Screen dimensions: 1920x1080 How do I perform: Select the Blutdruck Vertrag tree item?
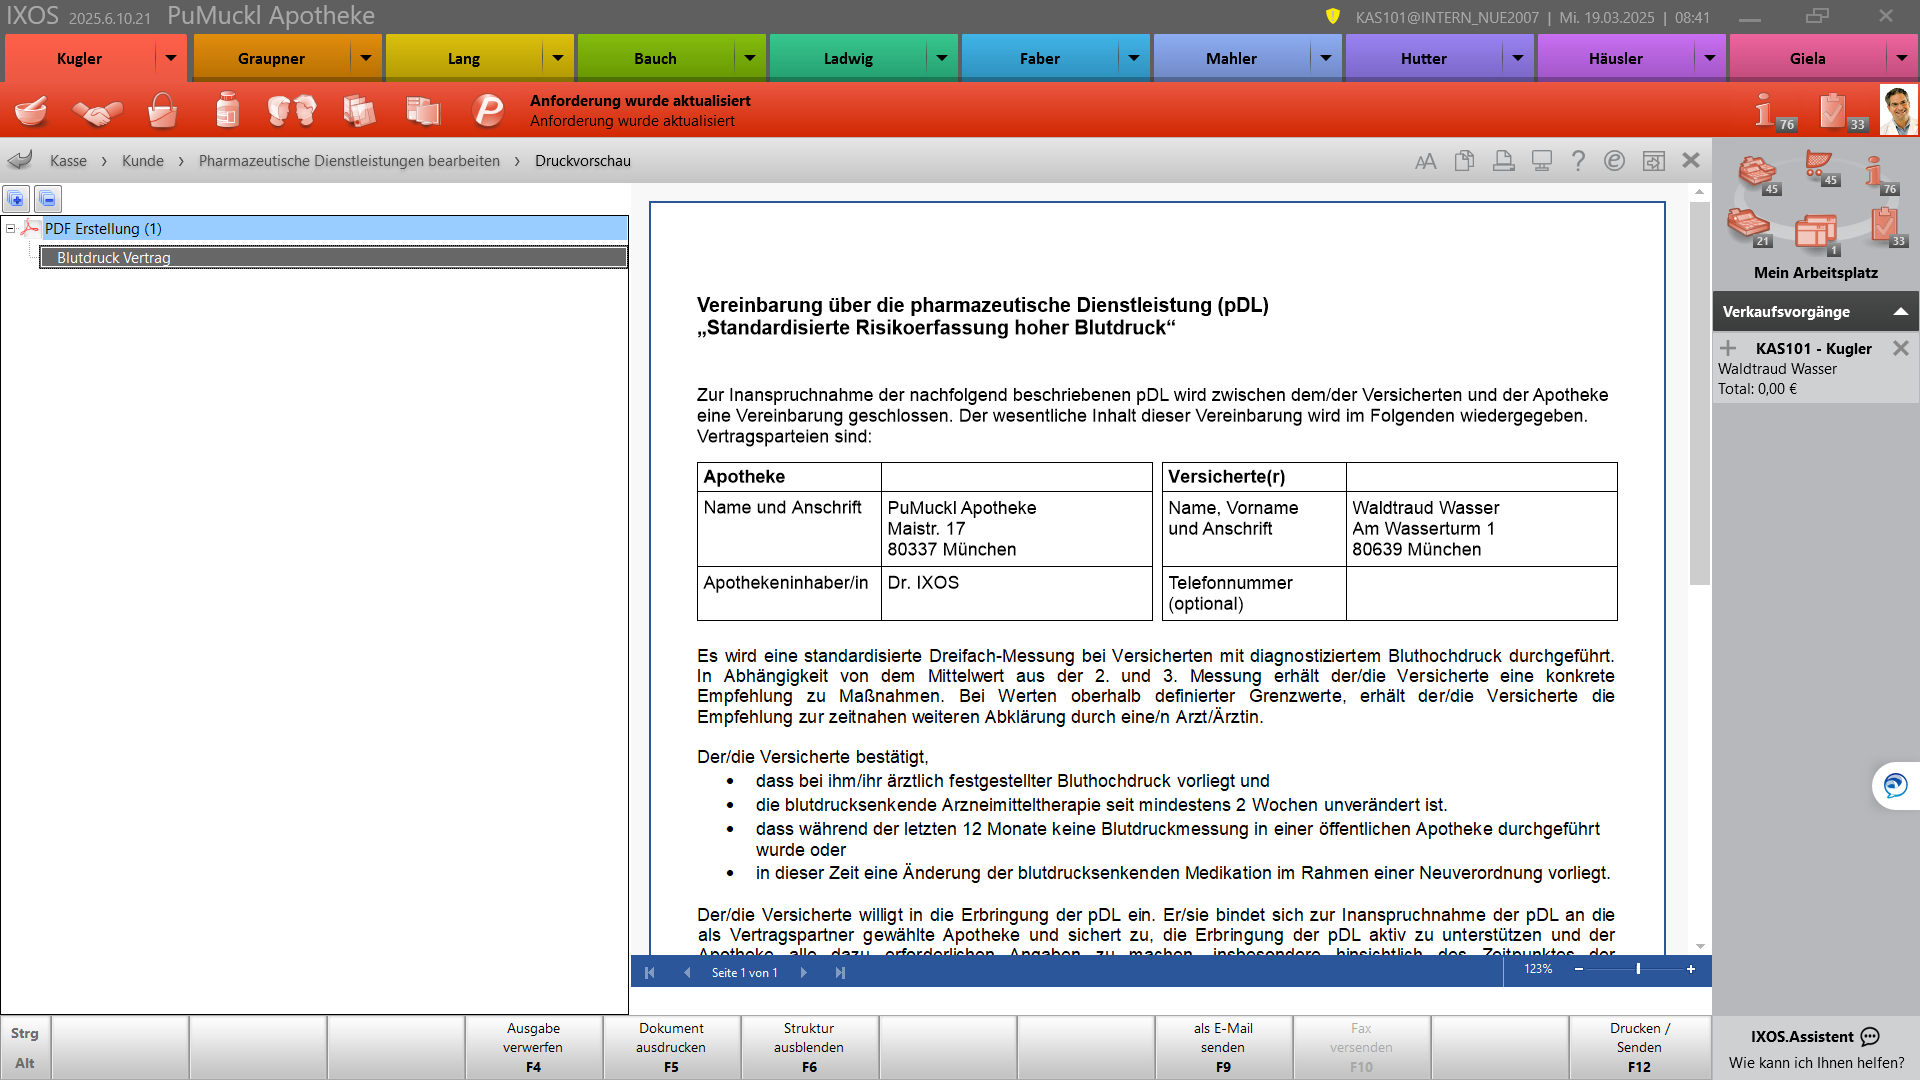pyautogui.click(x=333, y=258)
